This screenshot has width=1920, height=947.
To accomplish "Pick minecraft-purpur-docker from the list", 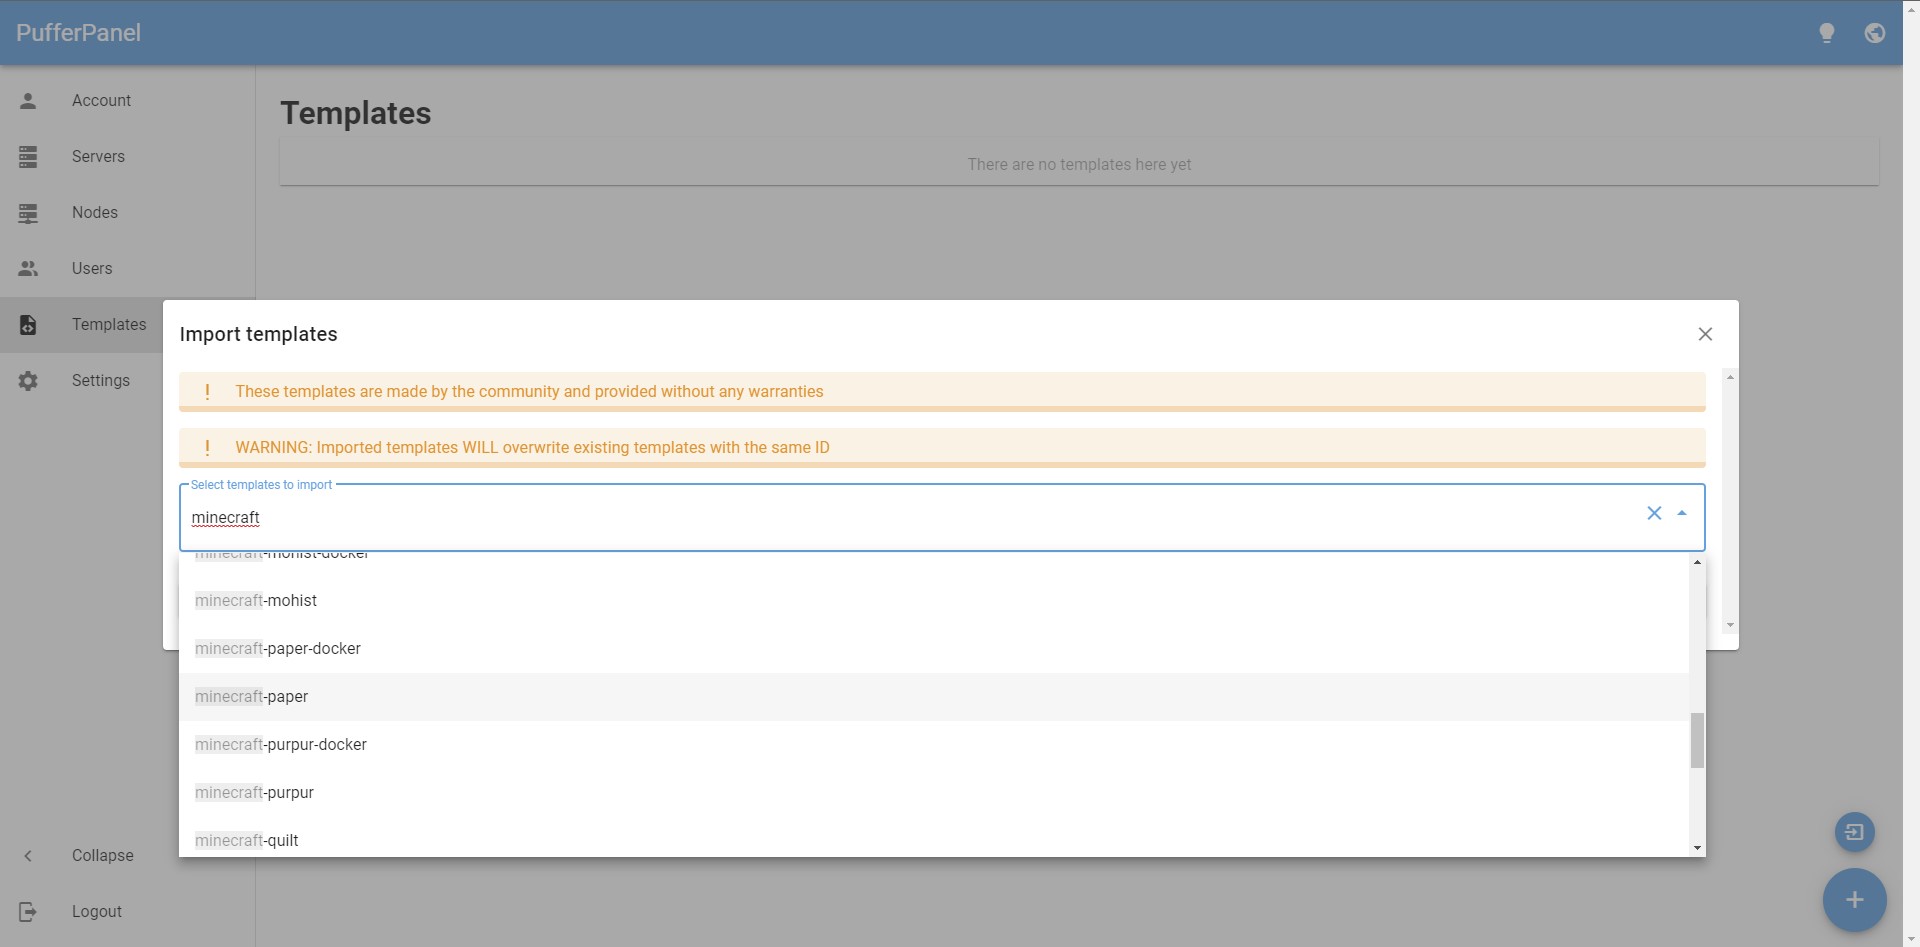I will [x=281, y=744].
